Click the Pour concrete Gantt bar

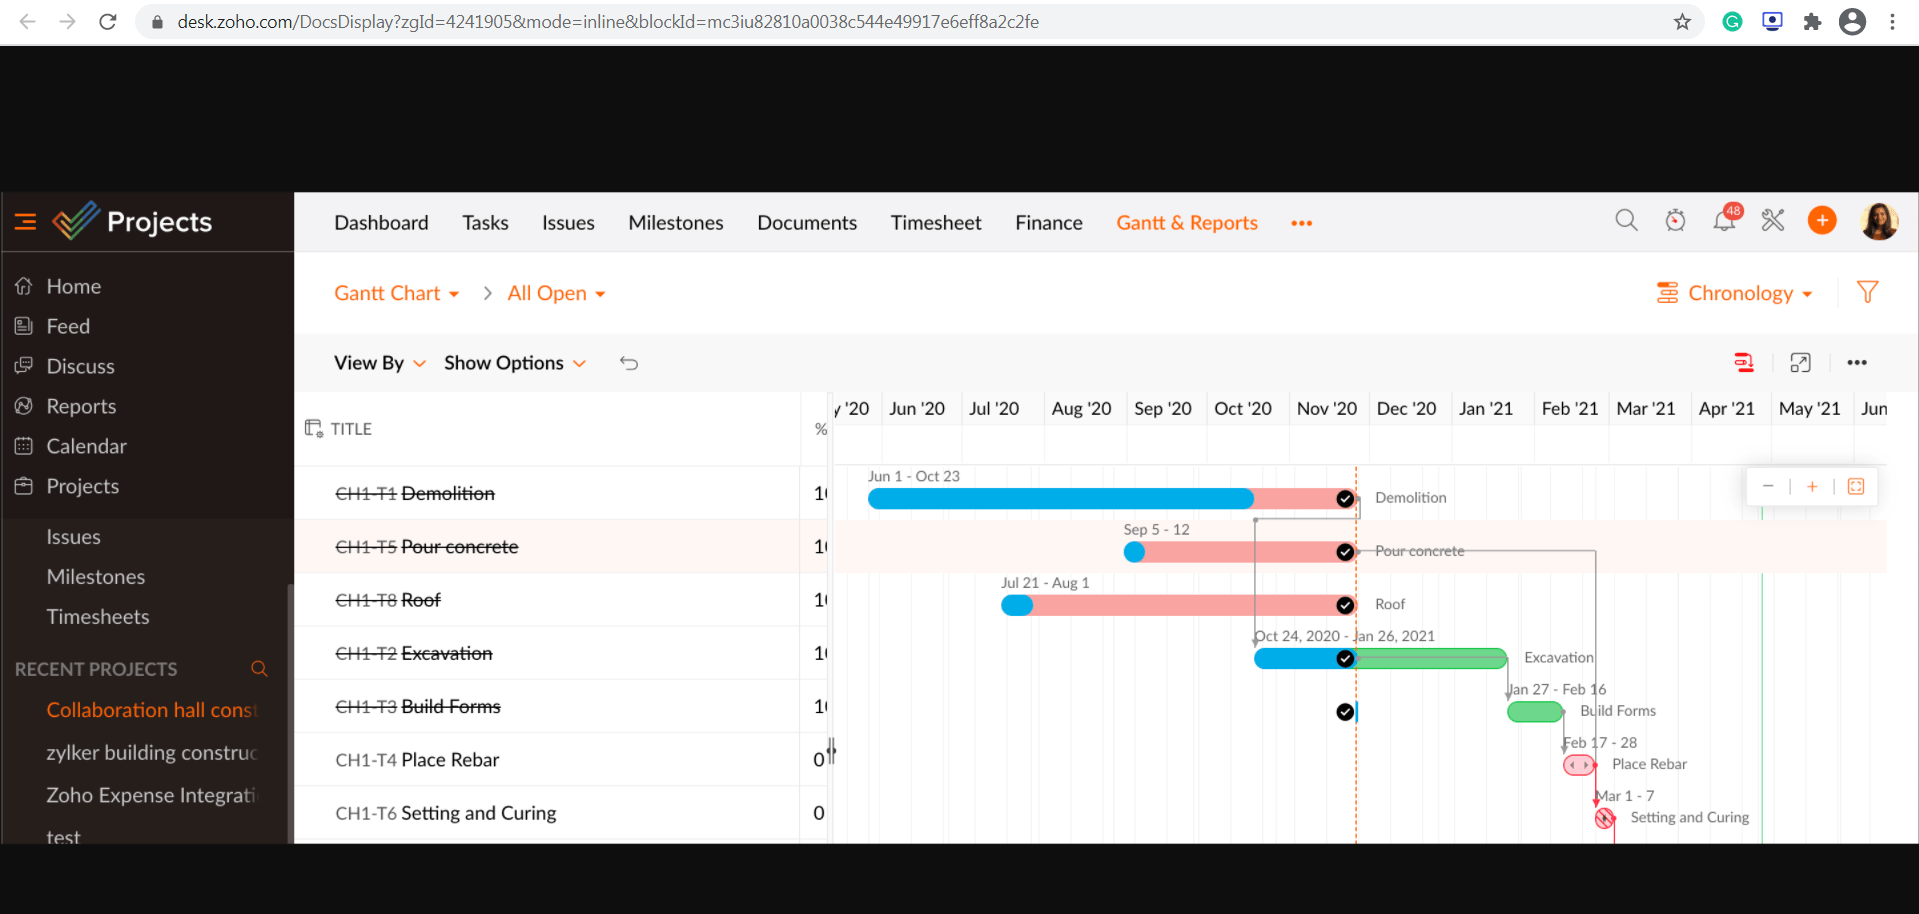[1239, 552]
